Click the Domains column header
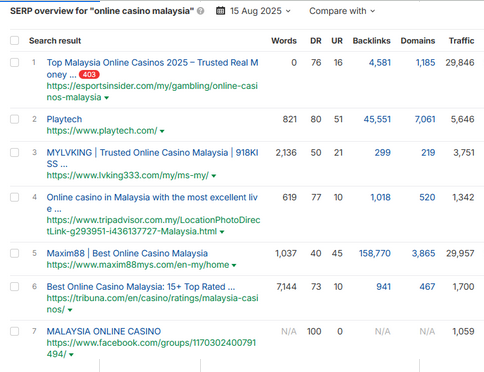Screen dimensions: 484x372 [418, 41]
